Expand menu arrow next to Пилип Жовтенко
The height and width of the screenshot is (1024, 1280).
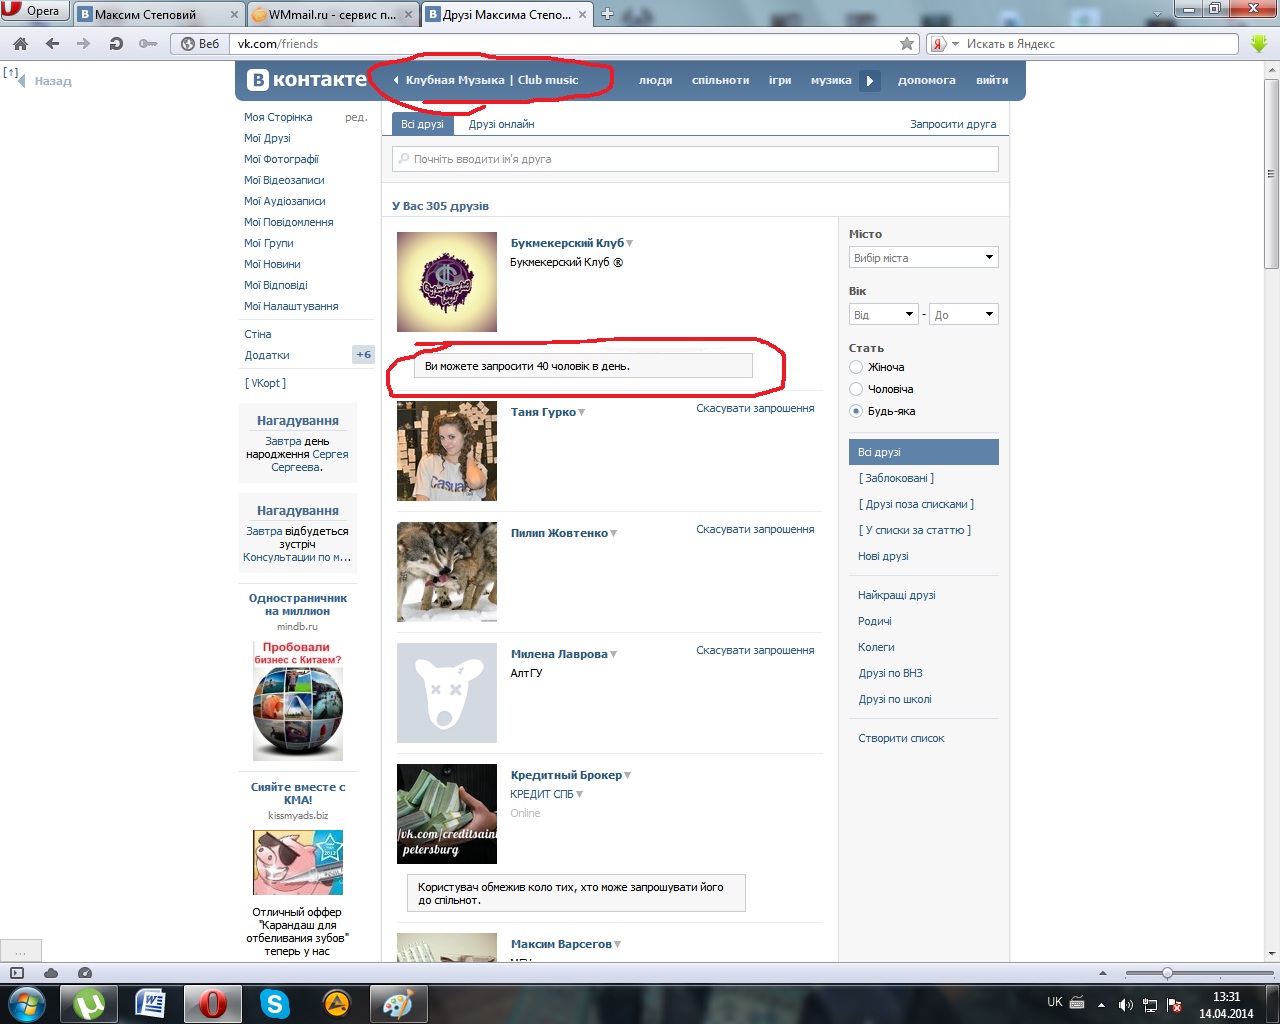(x=614, y=534)
